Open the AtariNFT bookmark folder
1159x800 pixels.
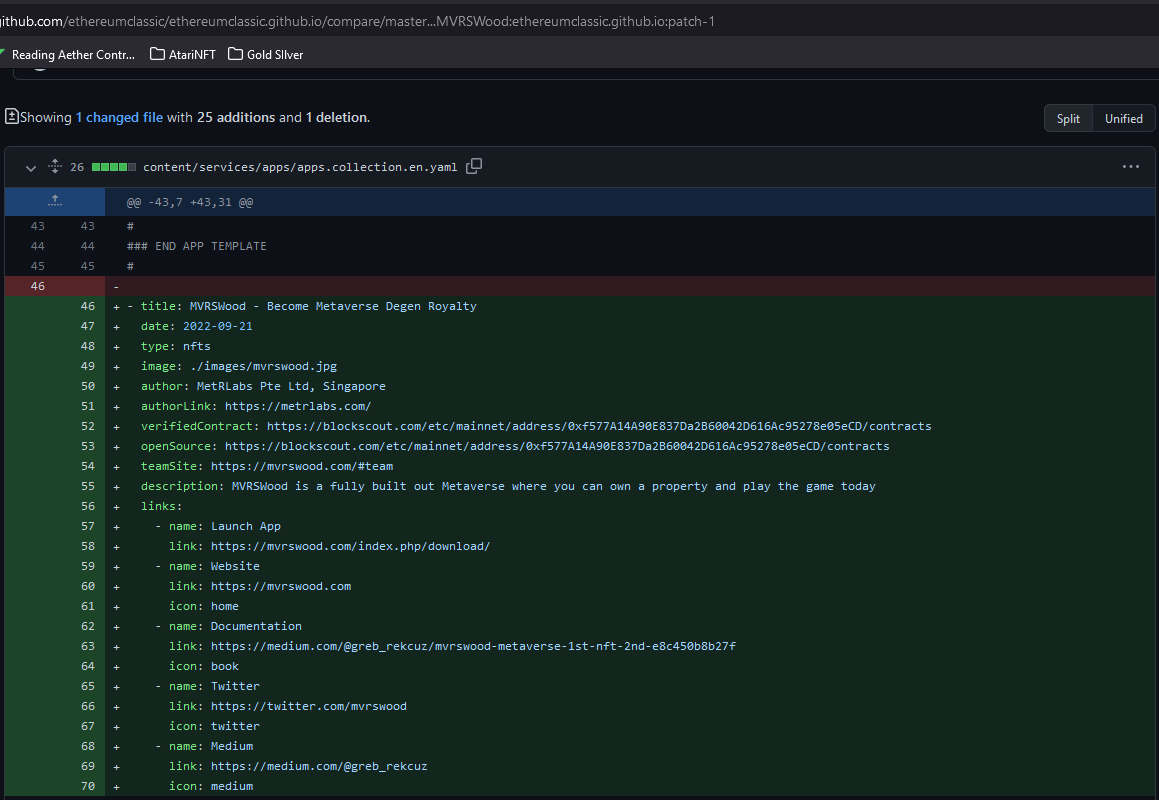(x=183, y=54)
